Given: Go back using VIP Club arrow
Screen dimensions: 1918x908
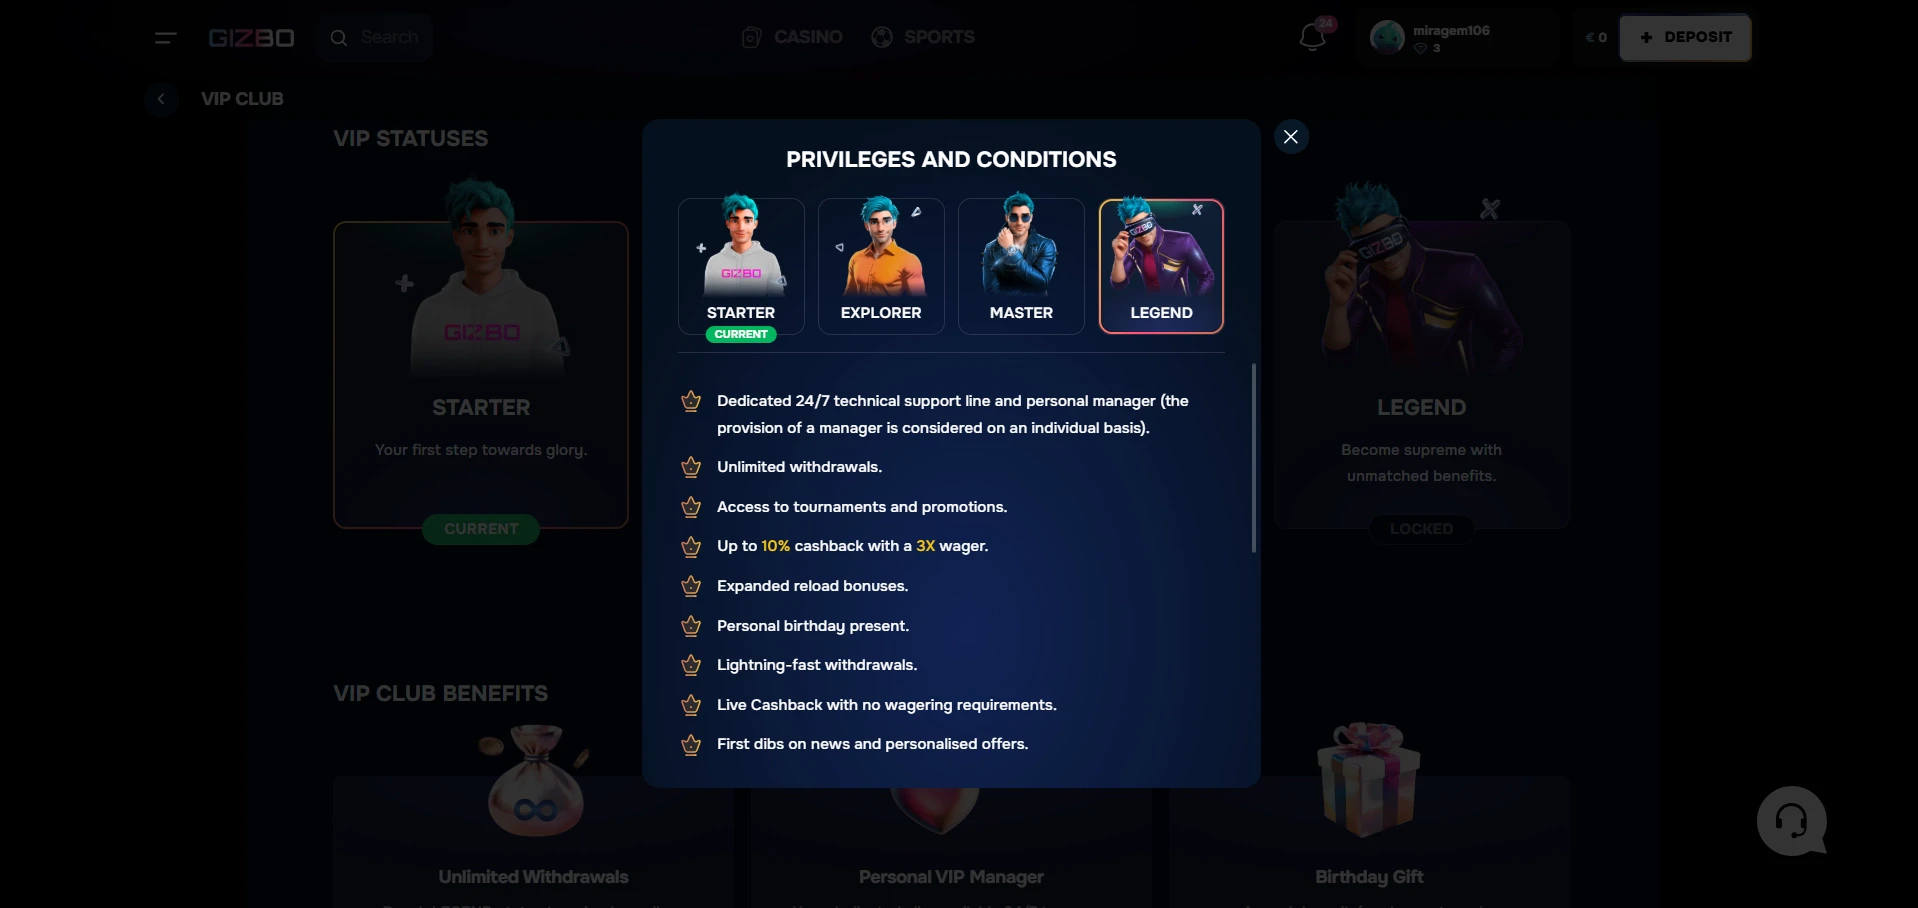Looking at the screenshot, I should (161, 99).
